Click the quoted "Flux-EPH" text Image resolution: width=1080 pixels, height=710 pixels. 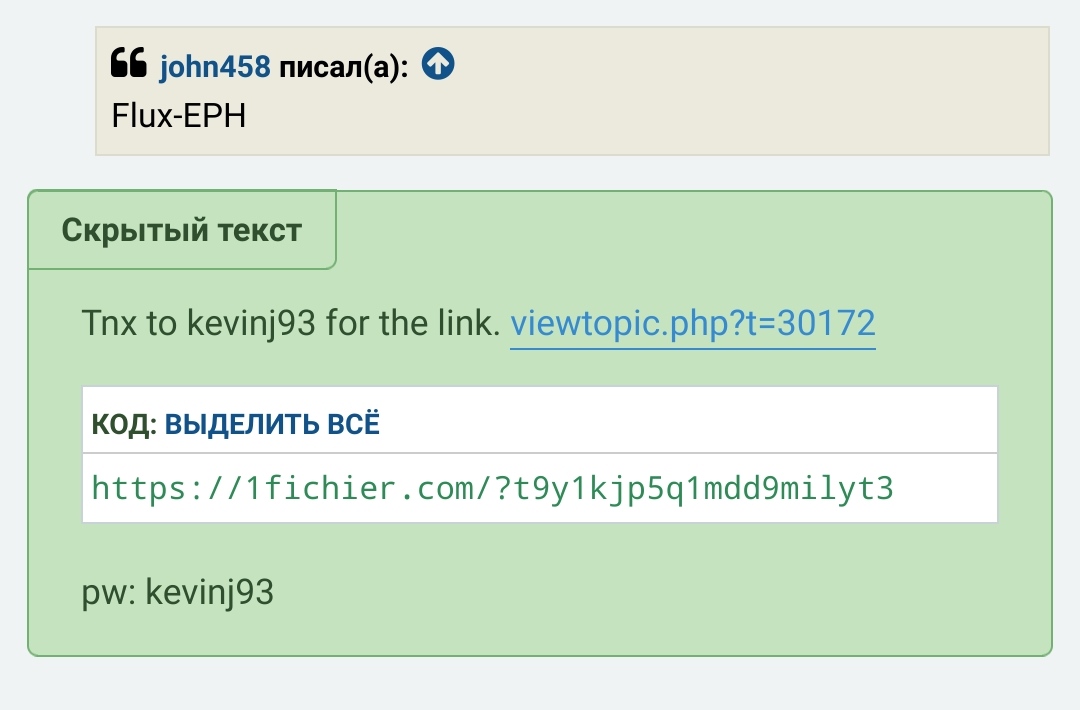click(179, 116)
